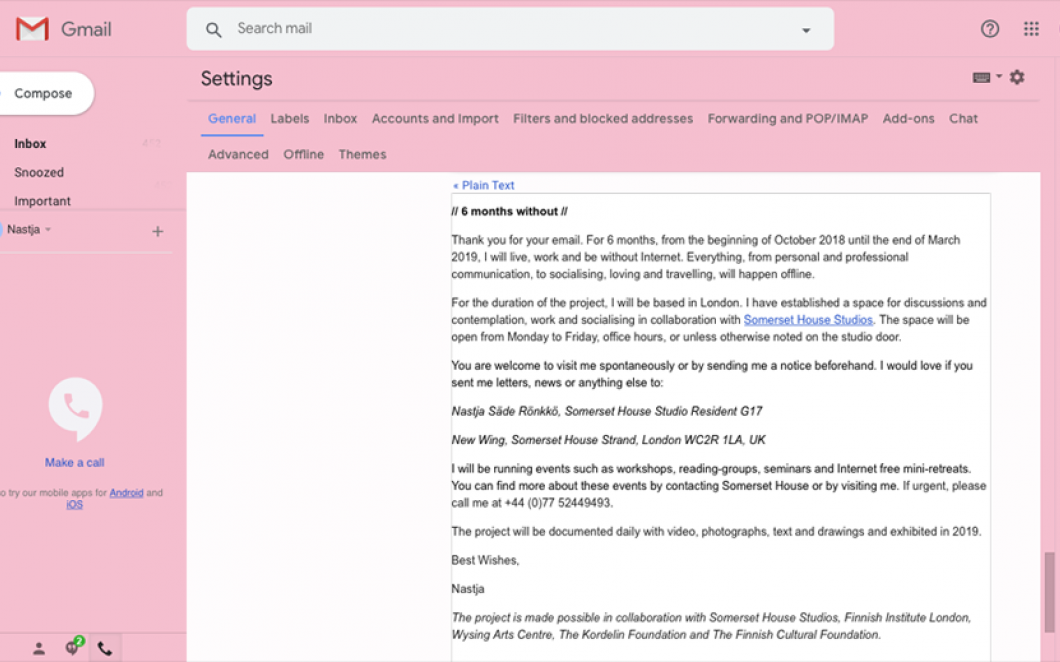The image size is (1060, 662).
Task: Open Filters and blocked addresses tab
Action: pyautogui.click(x=603, y=118)
